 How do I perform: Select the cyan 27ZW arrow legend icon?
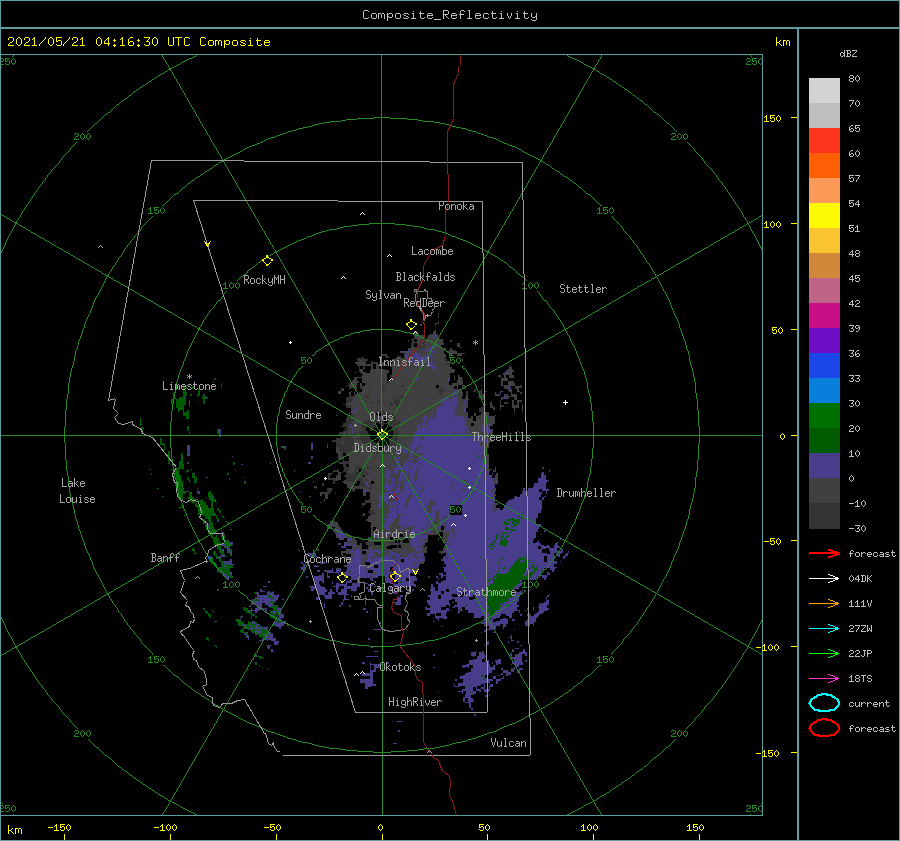coord(824,629)
